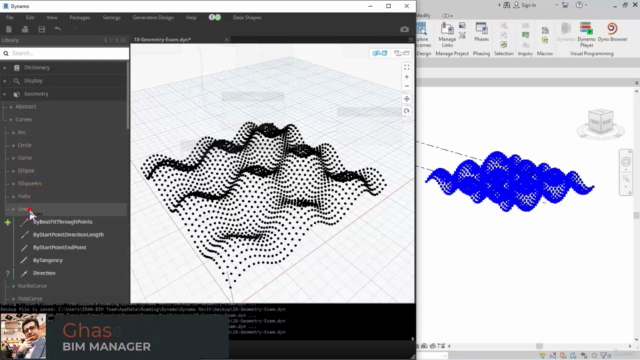The image size is (640, 360).
Task: Click the shopping cart icon in Revit title bar
Action: click(565, 5)
